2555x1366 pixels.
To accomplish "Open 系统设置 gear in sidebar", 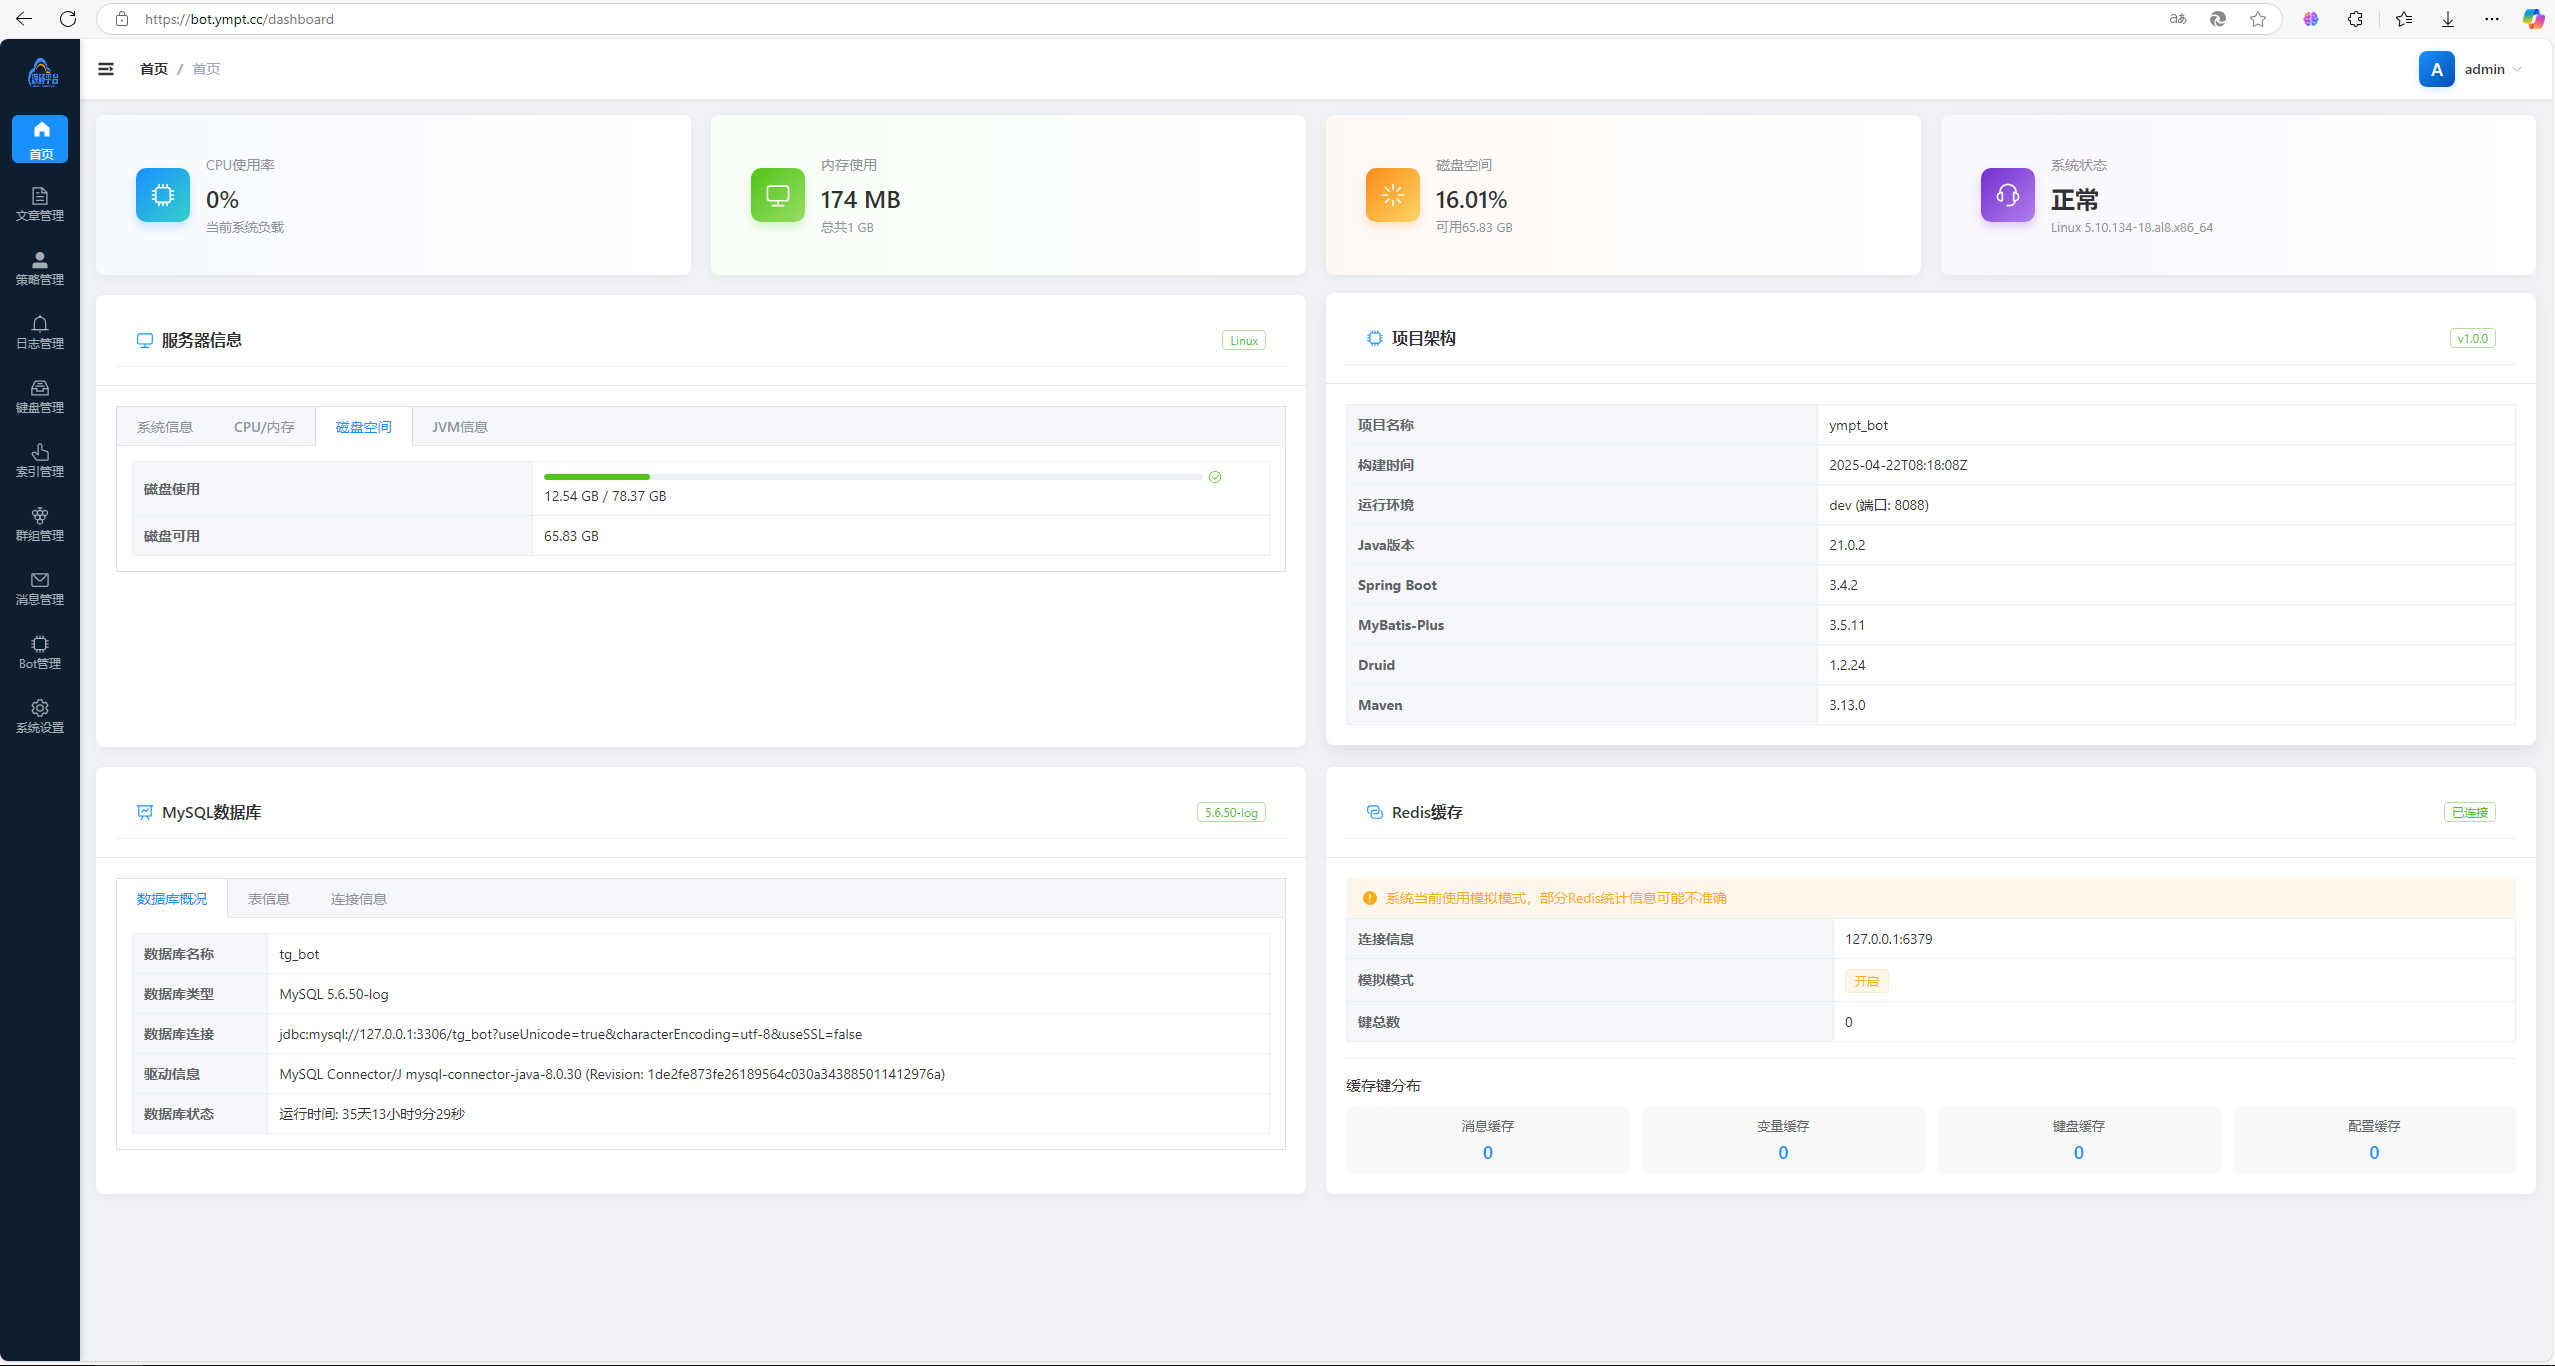I will pos(40,715).
